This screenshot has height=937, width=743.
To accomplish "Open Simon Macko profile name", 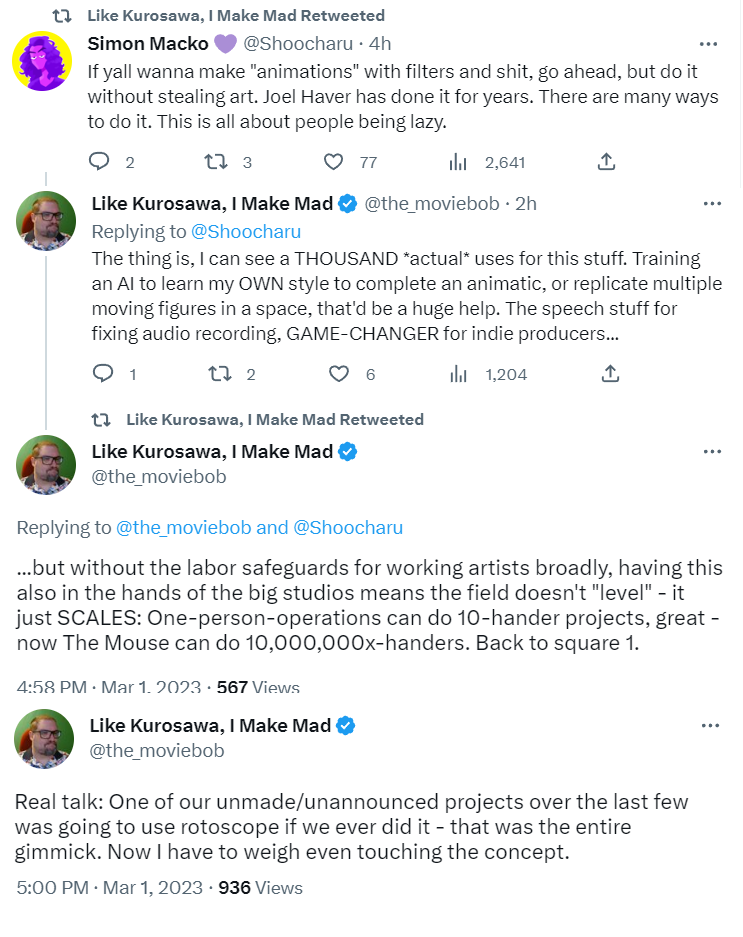I will pos(148,44).
